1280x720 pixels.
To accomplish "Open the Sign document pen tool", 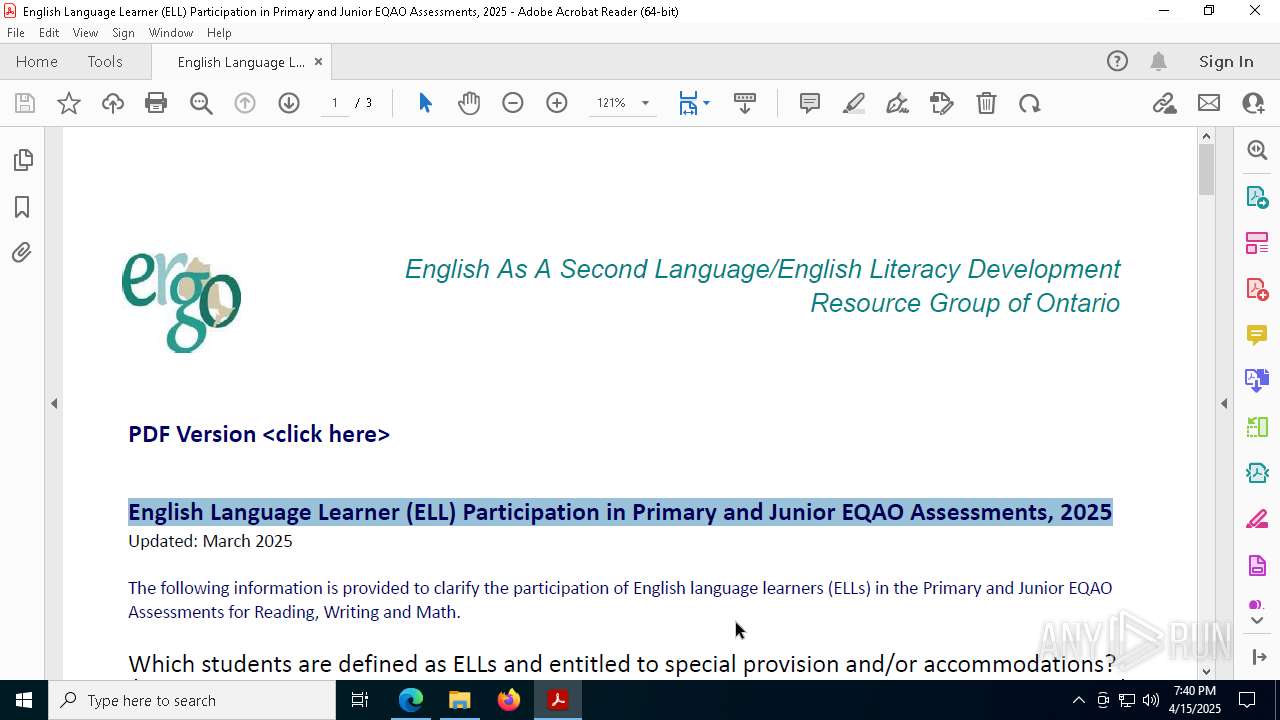I will [x=898, y=103].
